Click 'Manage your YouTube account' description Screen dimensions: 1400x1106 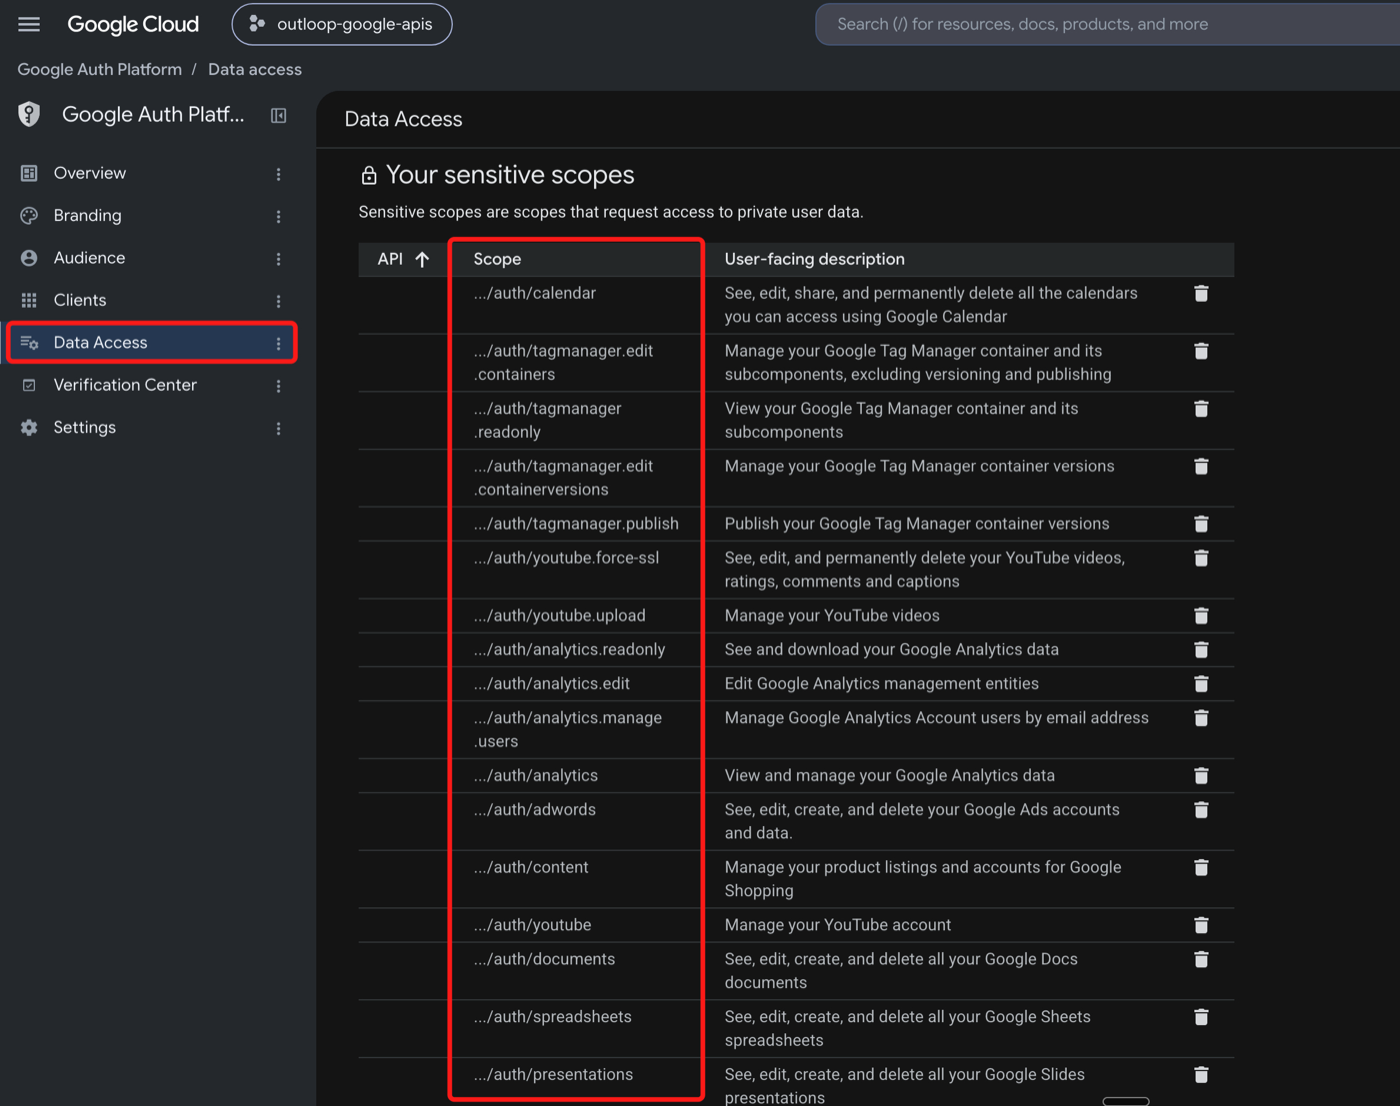tap(838, 926)
